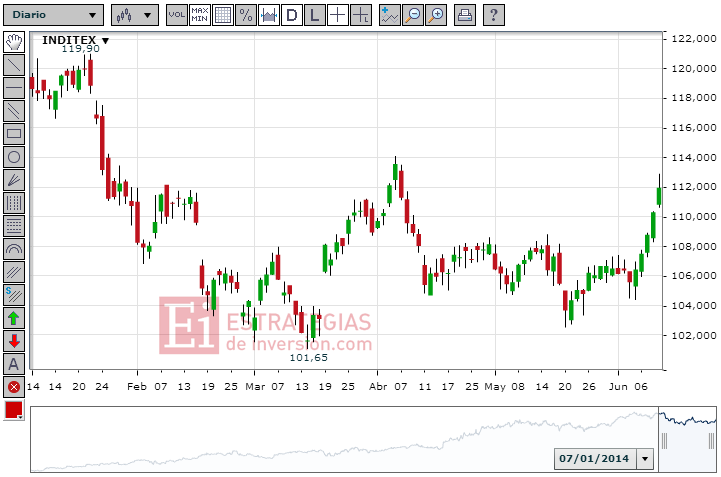Screen dimensions: 721x477
Task: Enable the crosshair cursor tool
Action: click(338, 15)
